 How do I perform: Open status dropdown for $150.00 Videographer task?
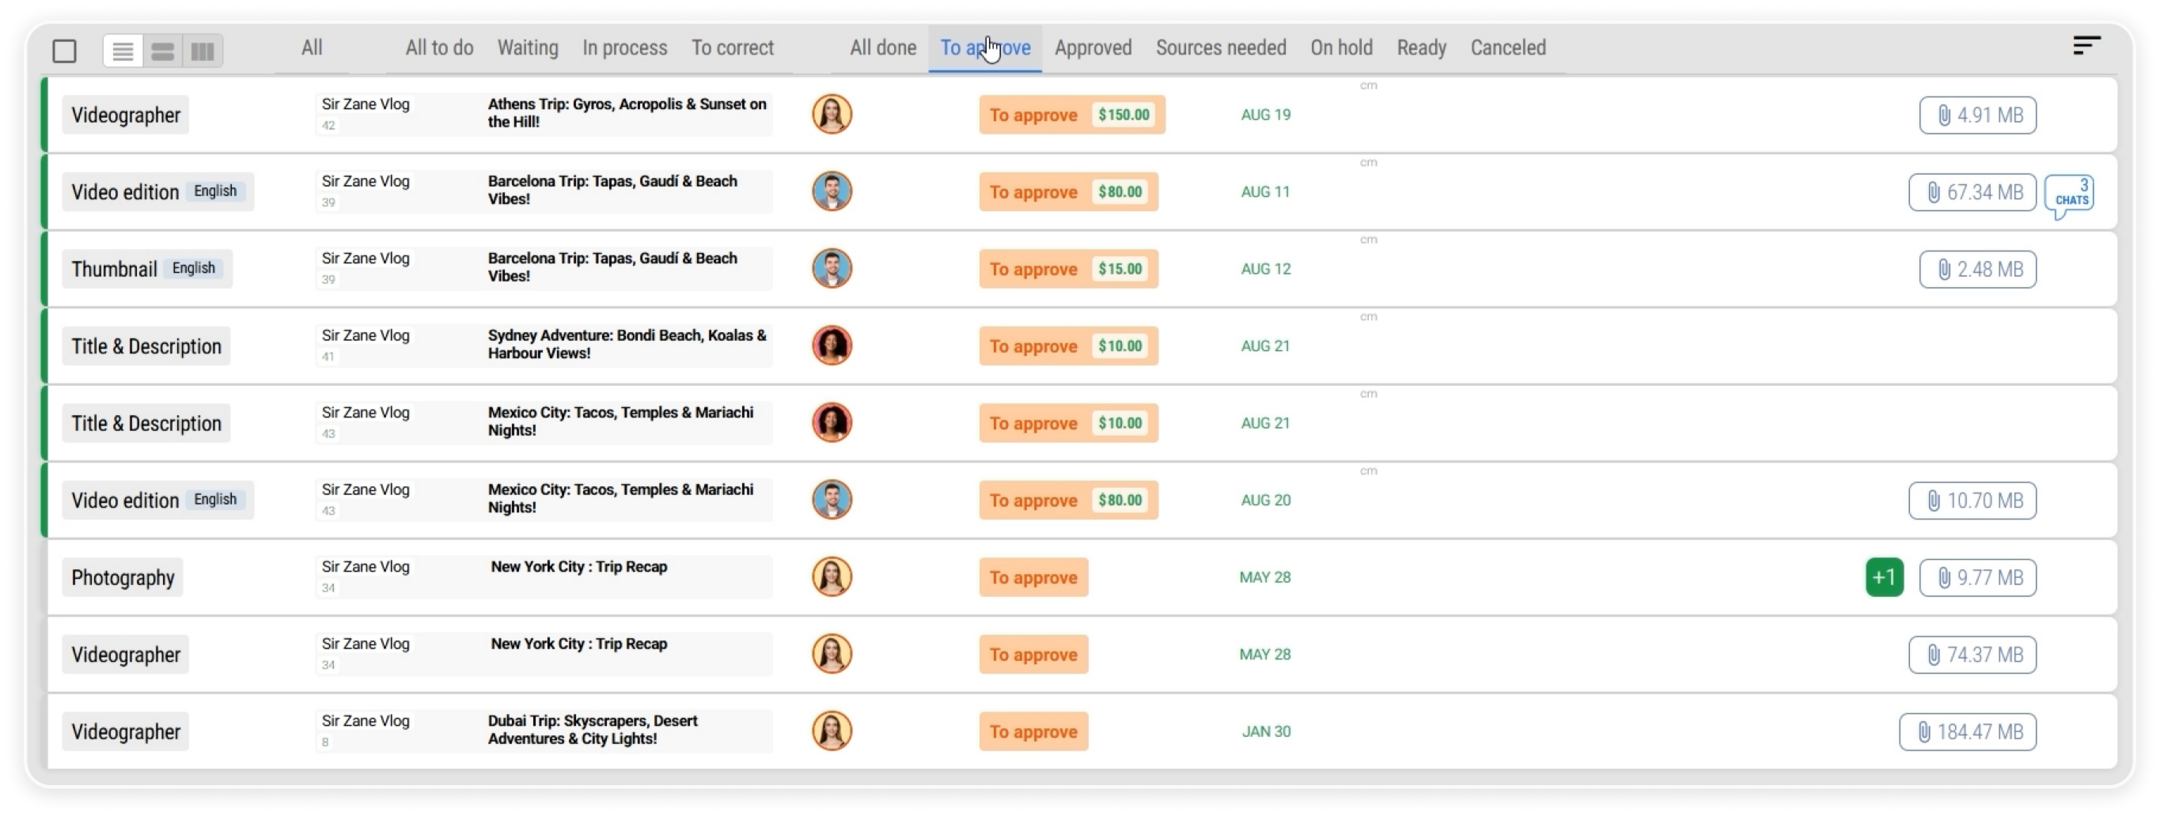(1033, 116)
